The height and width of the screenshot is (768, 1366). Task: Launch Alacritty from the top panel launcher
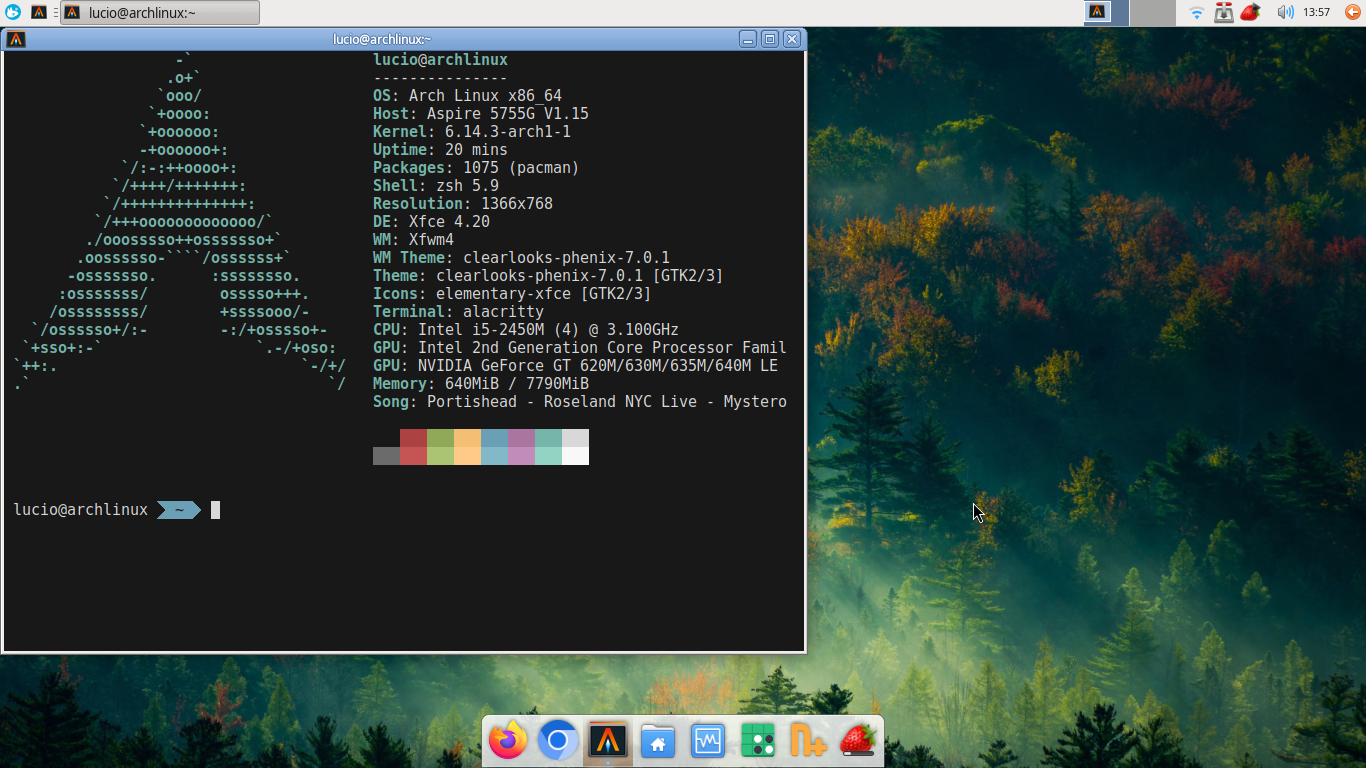pyautogui.click(x=39, y=12)
